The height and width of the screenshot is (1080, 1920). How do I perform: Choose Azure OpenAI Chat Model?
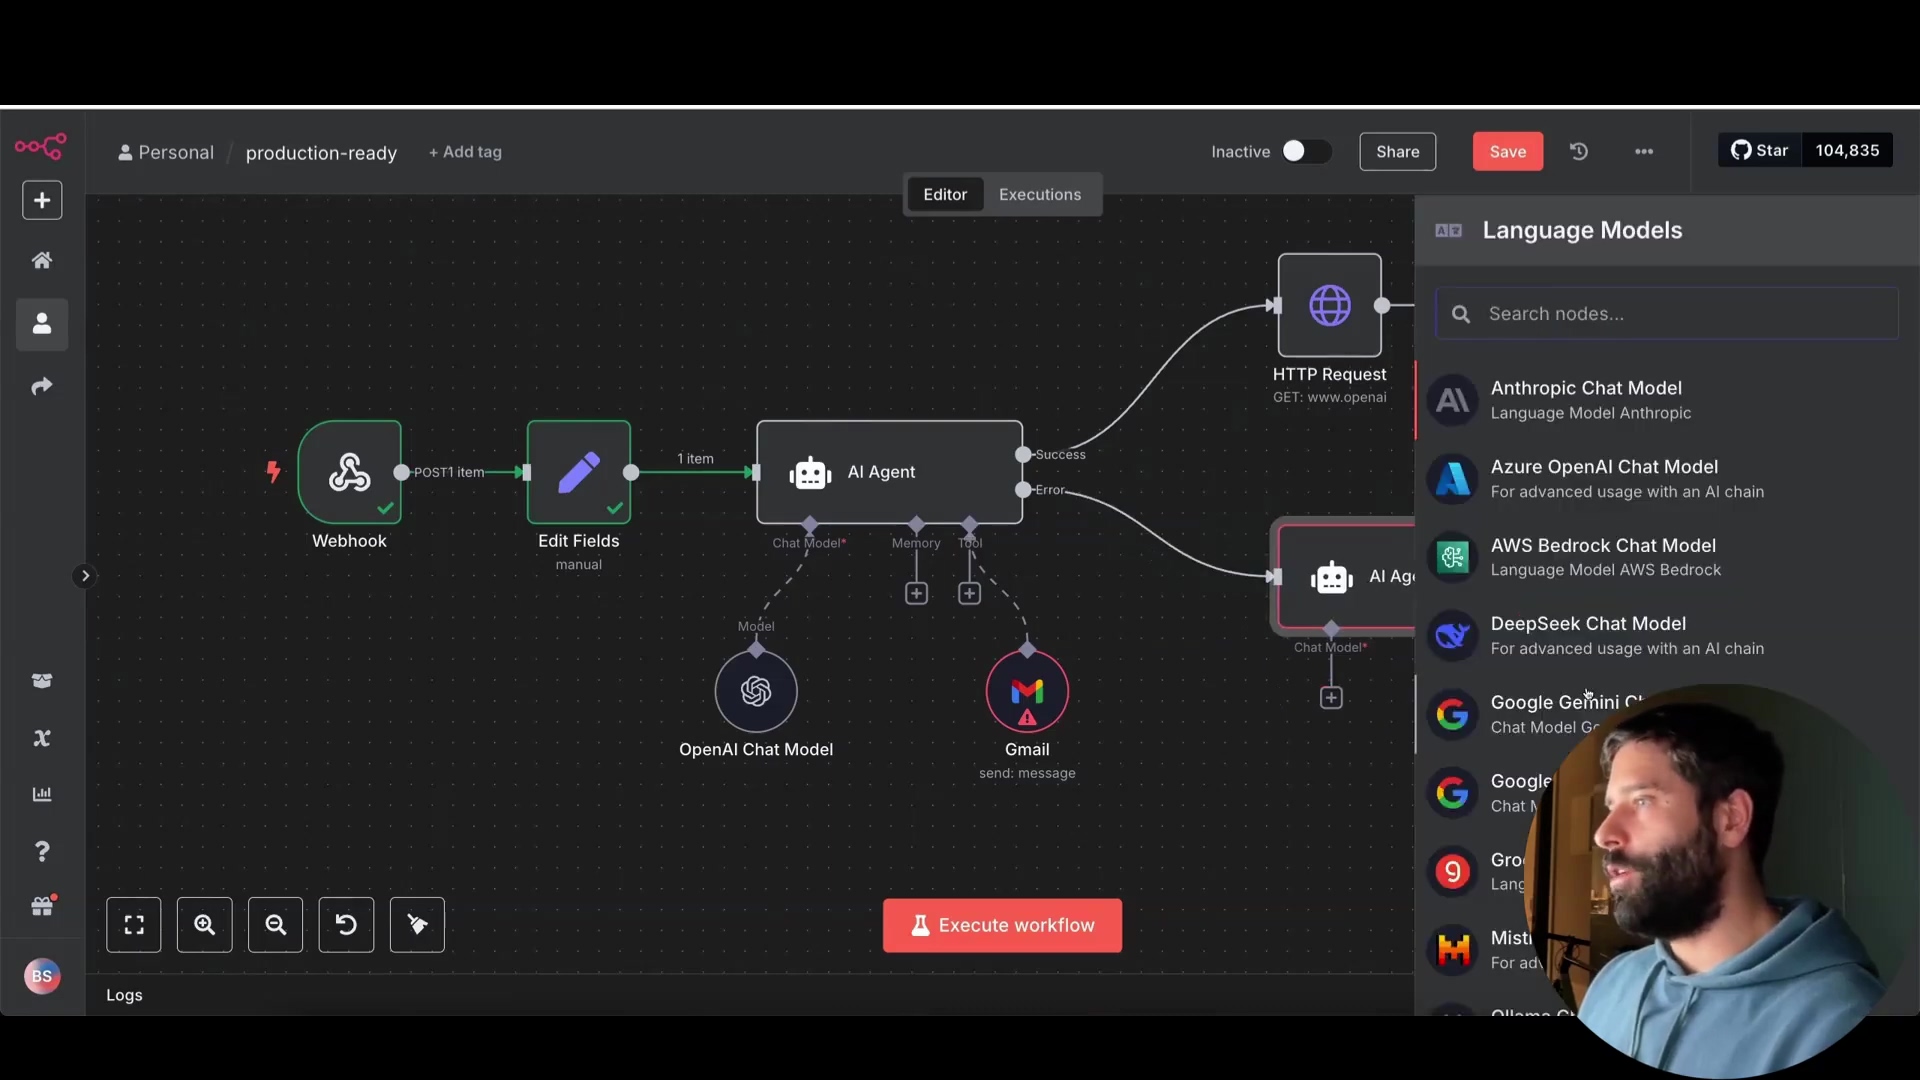click(x=1667, y=479)
